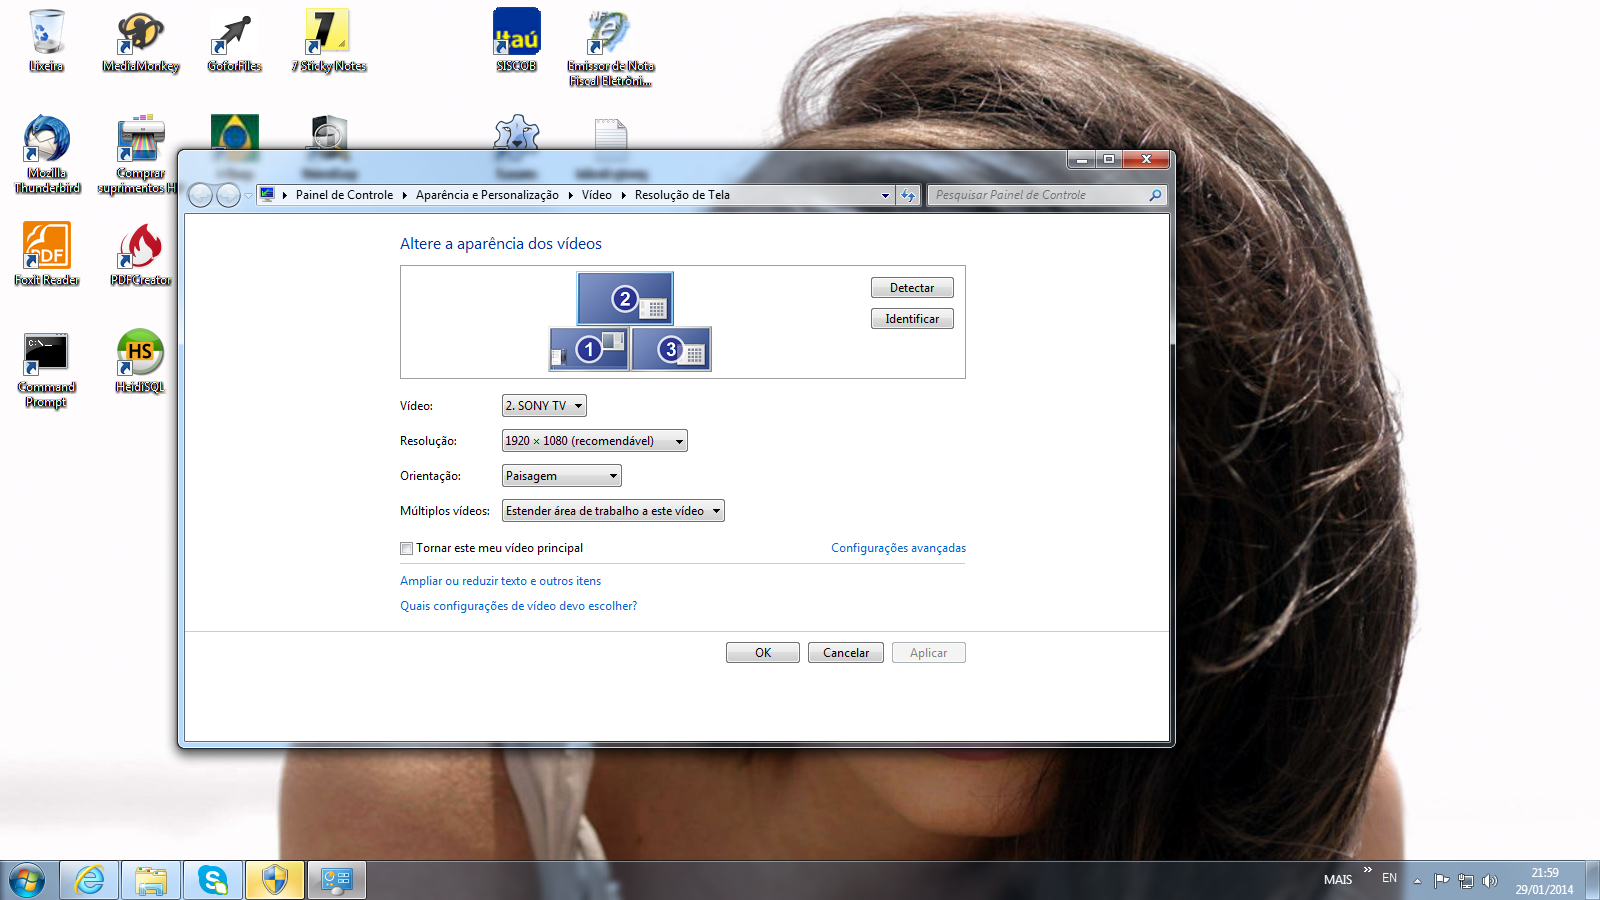The height and width of the screenshot is (900, 1600).
Task: Open the Vídeo dropdown showing SONY TV
Action: [x=544, y=406]
